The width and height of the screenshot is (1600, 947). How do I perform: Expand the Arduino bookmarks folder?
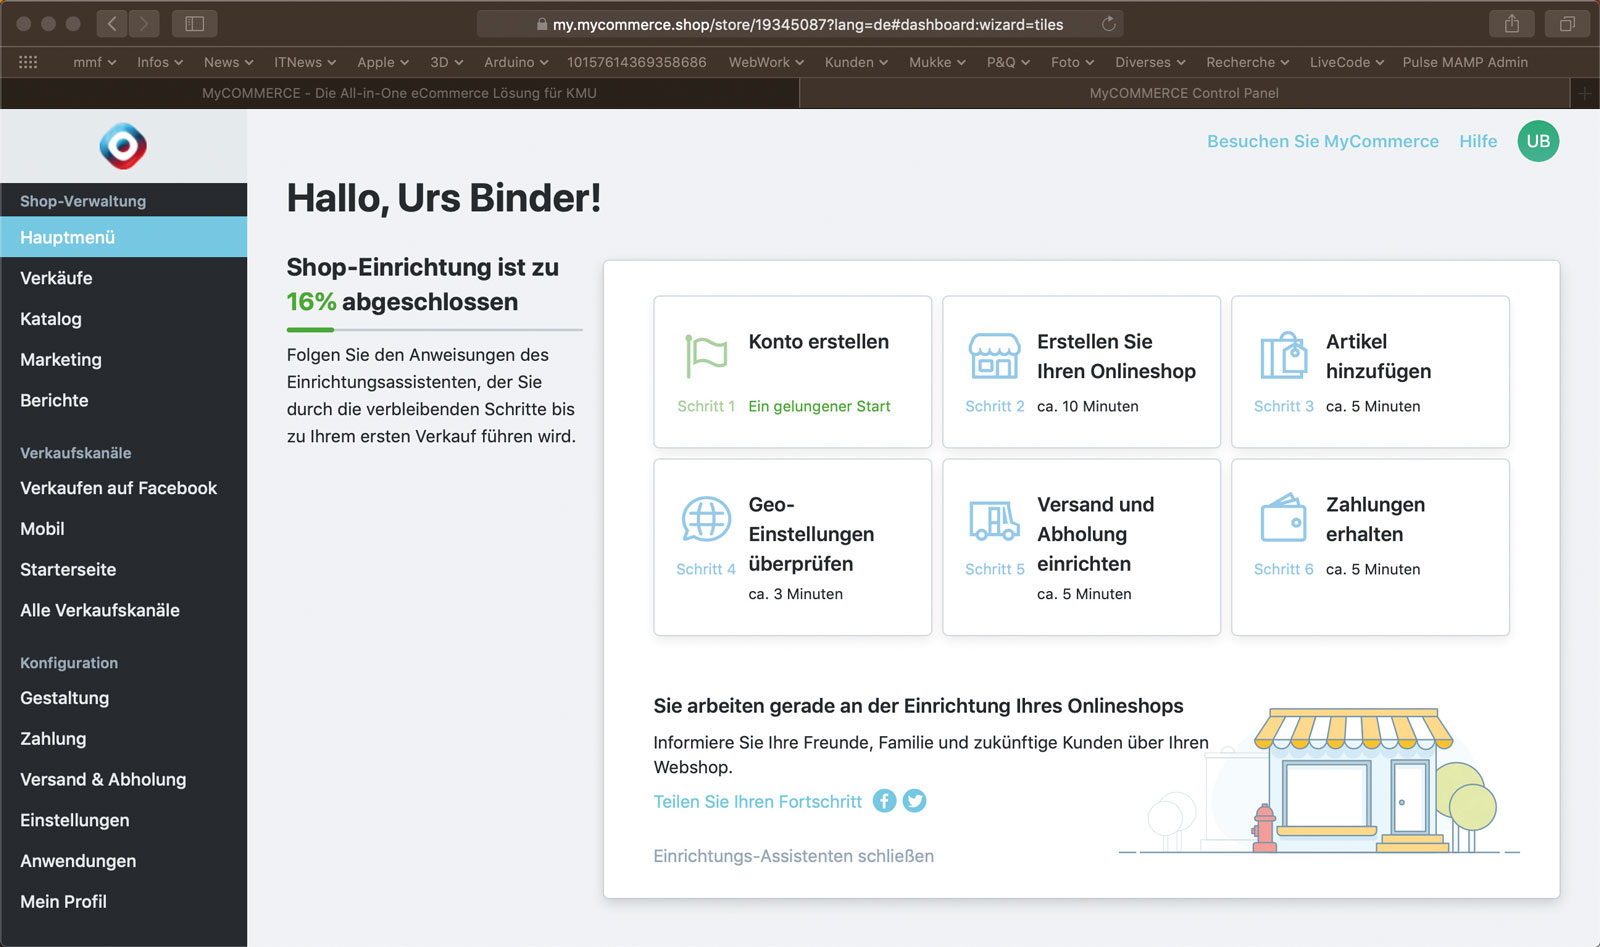click(516, 62)
